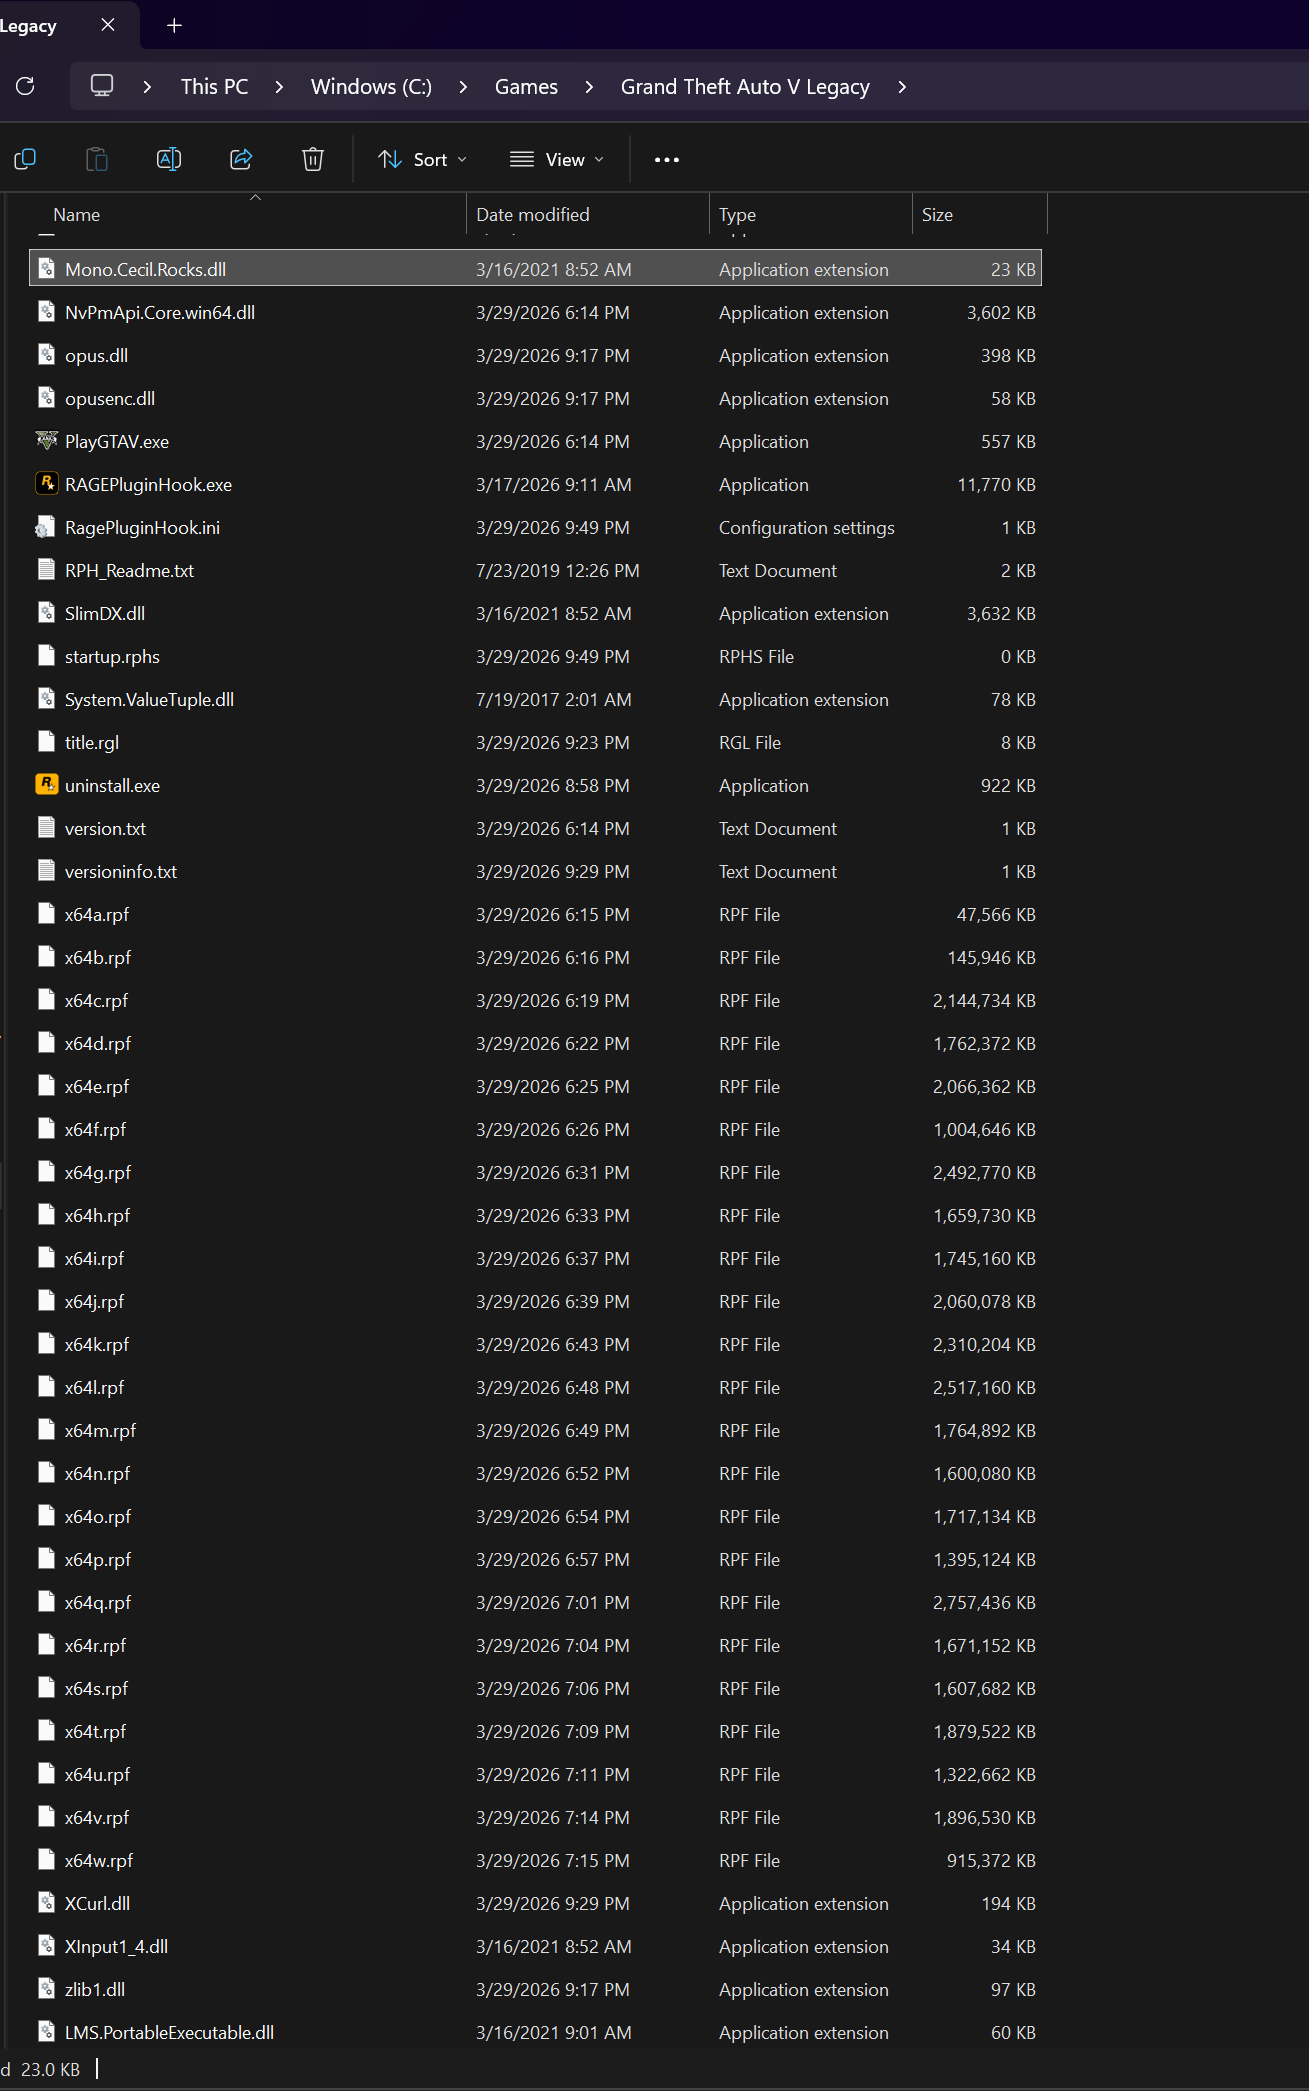Select the RAGEPluginHook.exe icon
This screenshot has width=1309, height=2091.
pyautogui.click(x=46, y=484)
